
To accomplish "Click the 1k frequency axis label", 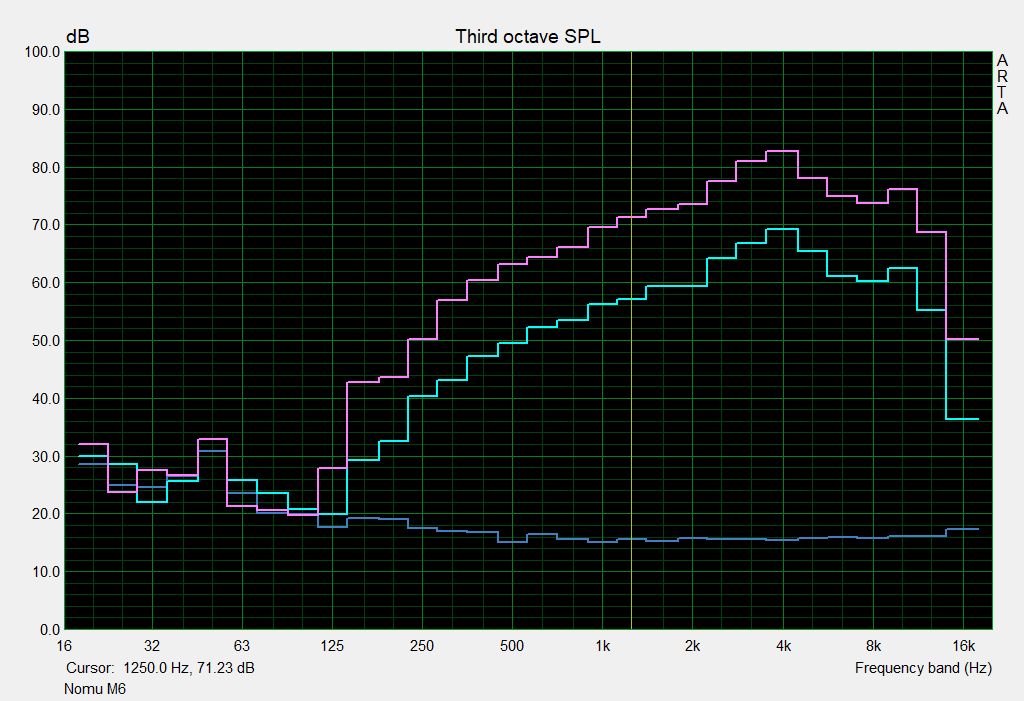I will (602, 646).
